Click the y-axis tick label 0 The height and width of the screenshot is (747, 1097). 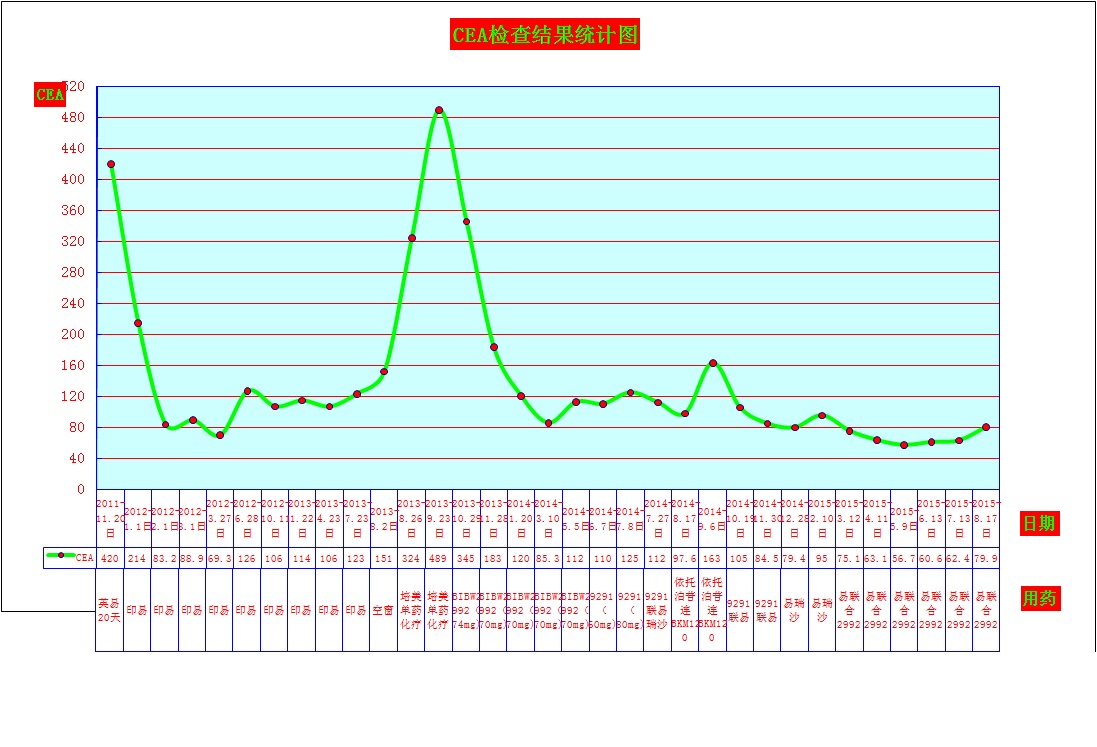80,490
